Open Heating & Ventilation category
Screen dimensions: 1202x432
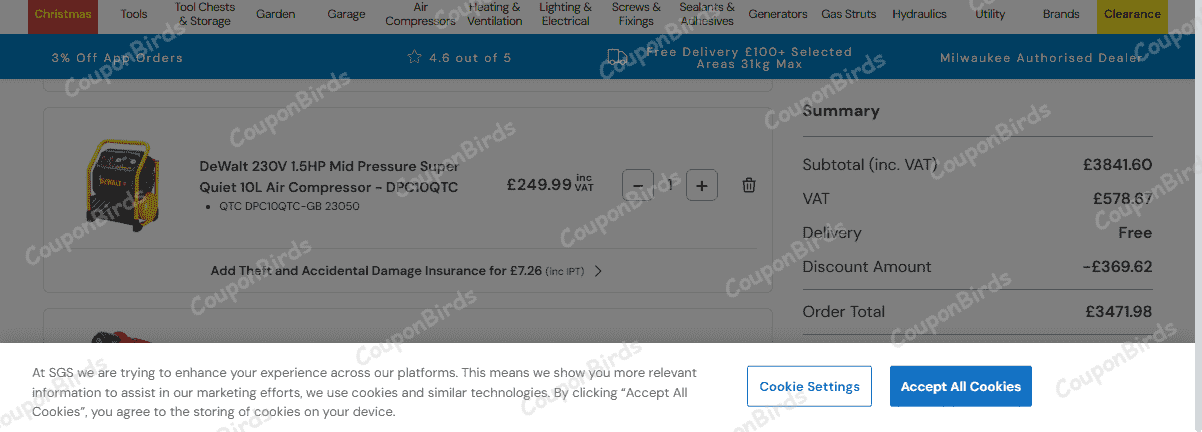click(x=494, y=14)
